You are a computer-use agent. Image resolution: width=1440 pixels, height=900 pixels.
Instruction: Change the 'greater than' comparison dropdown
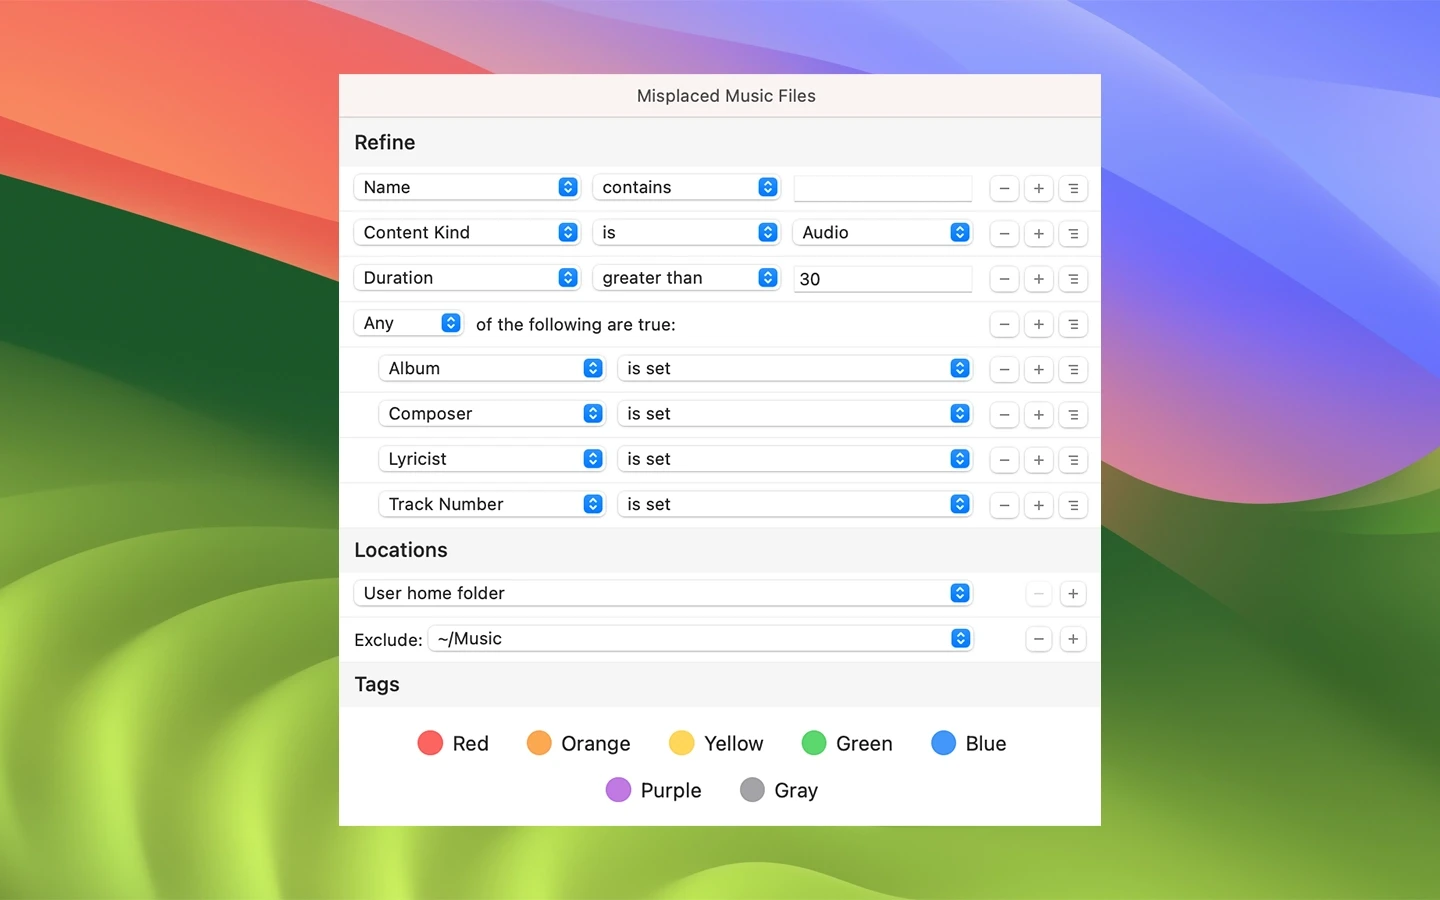coord(685,278)
